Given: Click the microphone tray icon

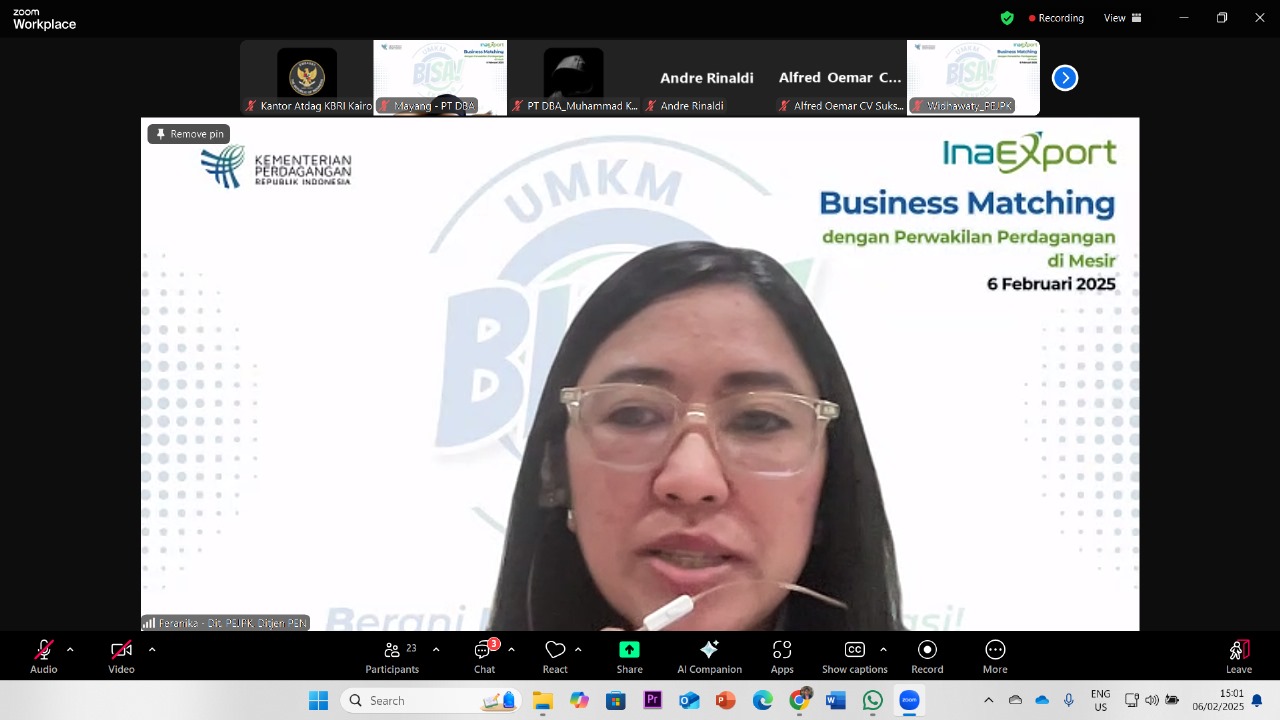Looking at the screenshot, I should pos(1069,700).
